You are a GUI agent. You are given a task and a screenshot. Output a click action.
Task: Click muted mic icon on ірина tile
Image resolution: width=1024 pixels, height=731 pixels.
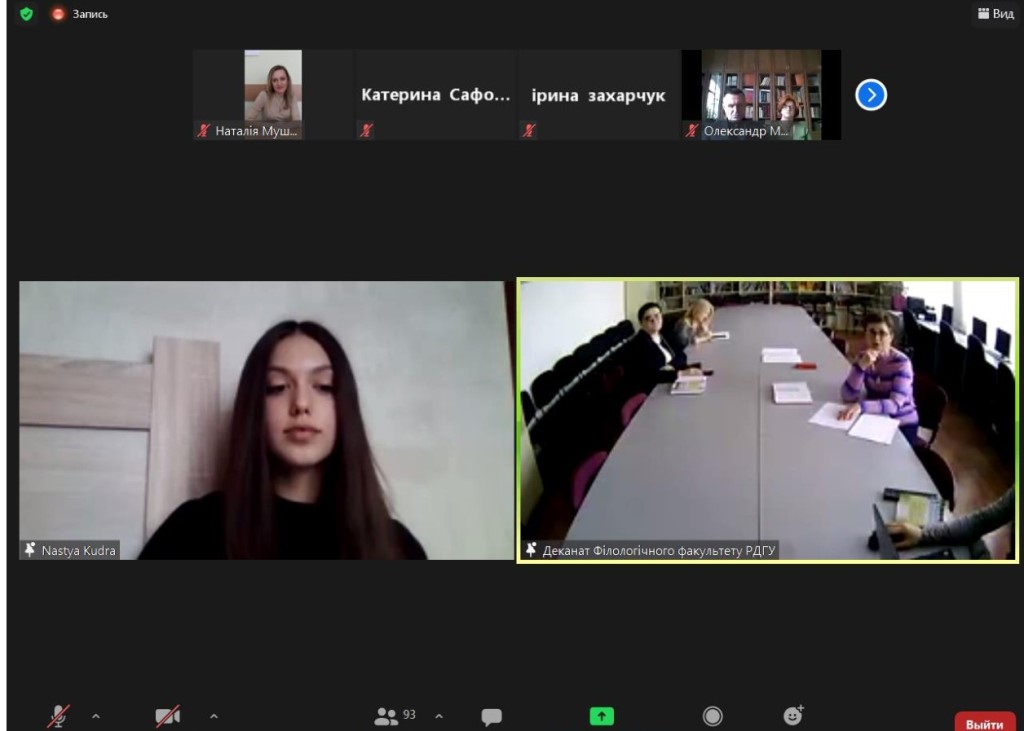[529, 131]
